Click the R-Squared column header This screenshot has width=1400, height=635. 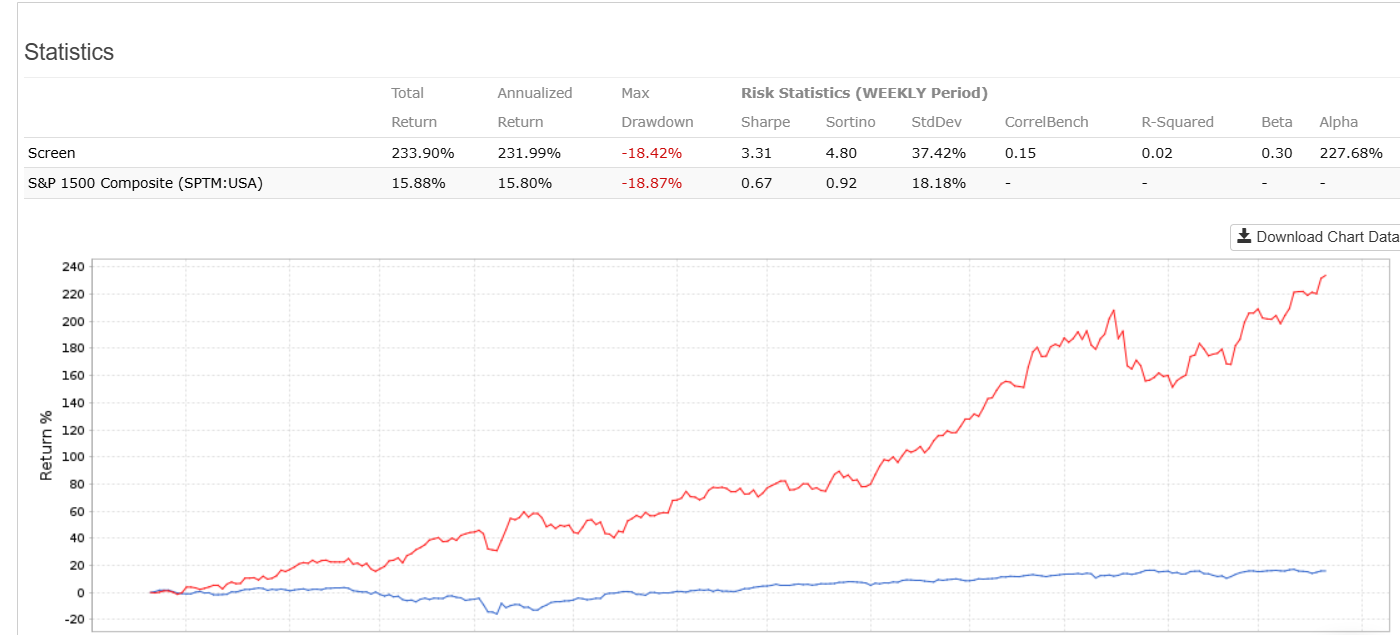tap(1177, 122)
